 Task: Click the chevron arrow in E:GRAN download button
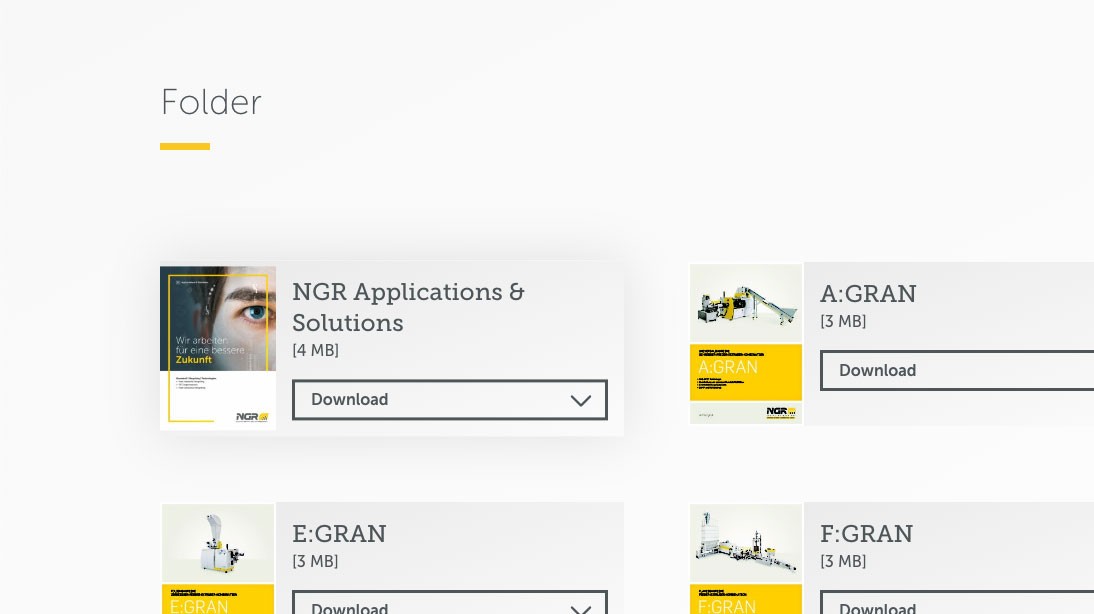pos(580,609)
